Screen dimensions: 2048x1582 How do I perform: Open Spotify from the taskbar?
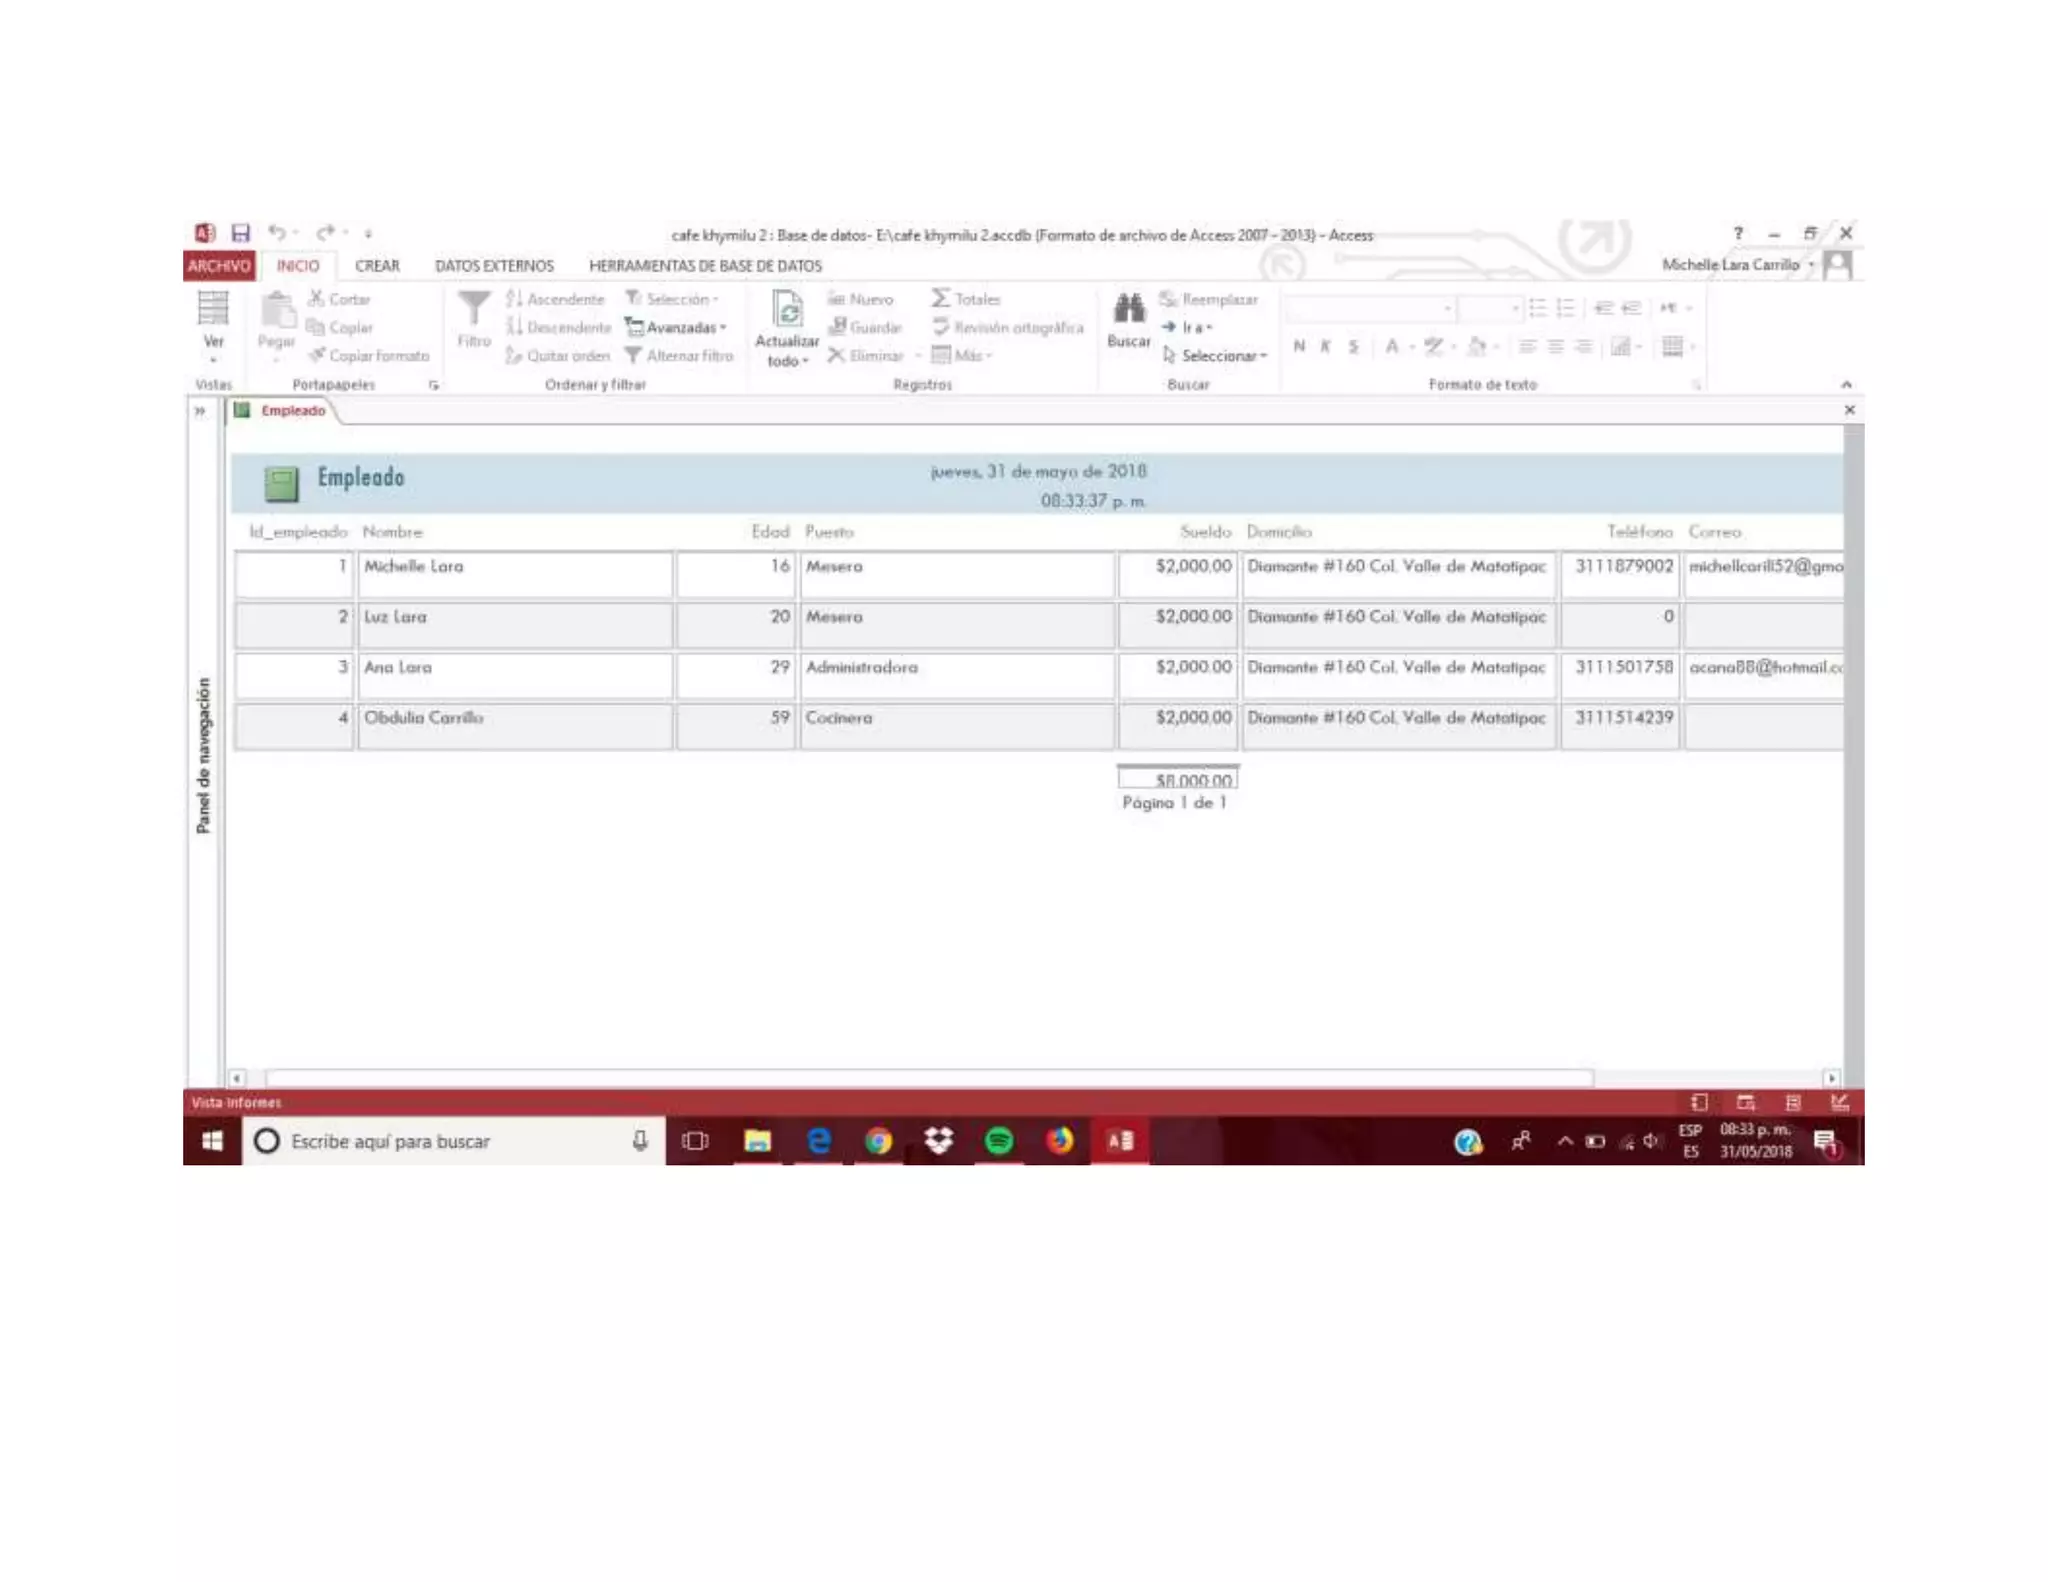point(998,1141)
